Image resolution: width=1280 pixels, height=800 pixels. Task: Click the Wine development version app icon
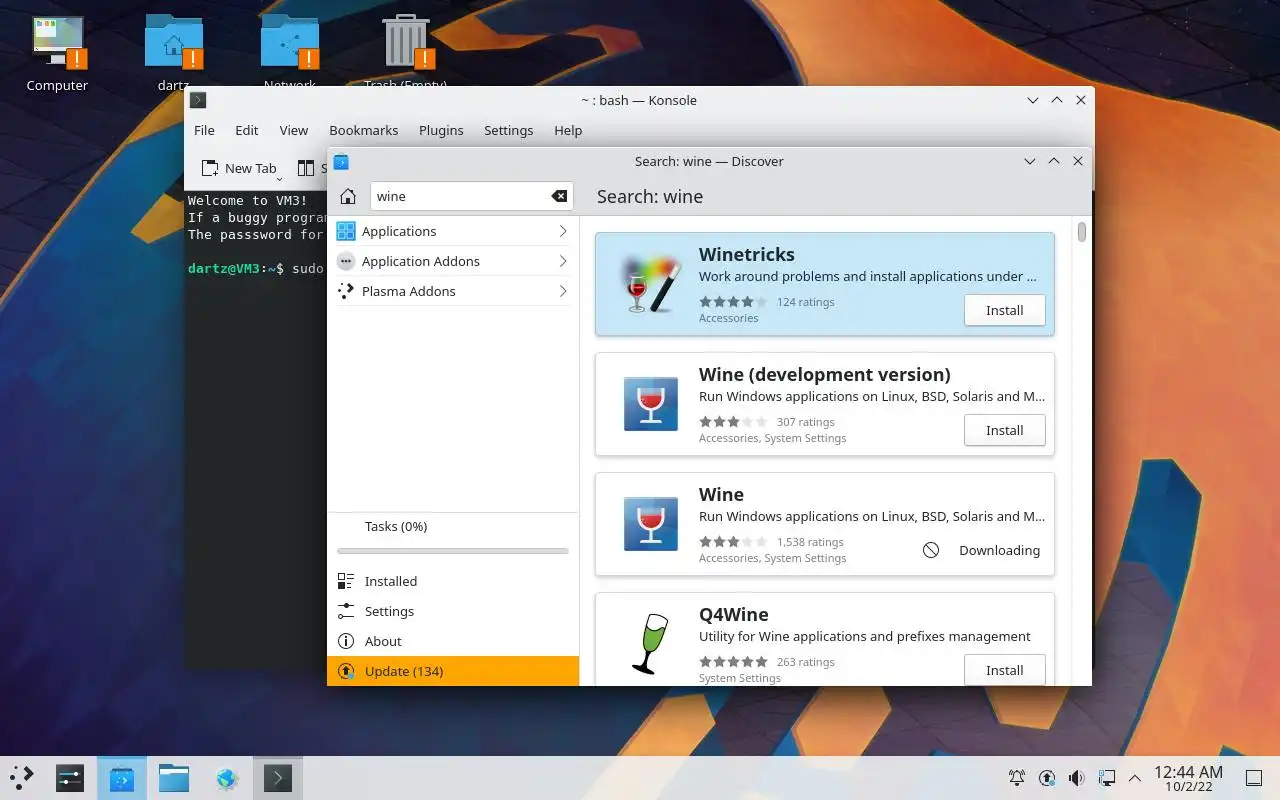pyautogui.click(x=651, y=404)
